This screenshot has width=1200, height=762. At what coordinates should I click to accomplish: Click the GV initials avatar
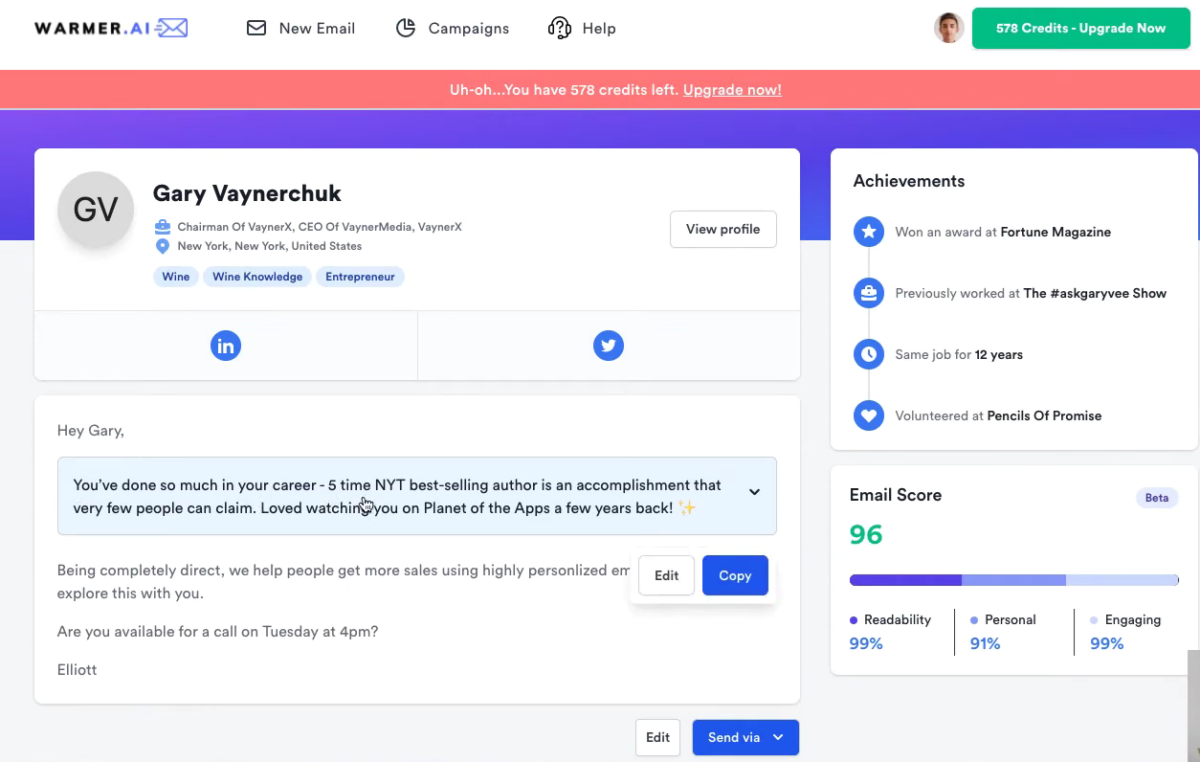point(96,210)
